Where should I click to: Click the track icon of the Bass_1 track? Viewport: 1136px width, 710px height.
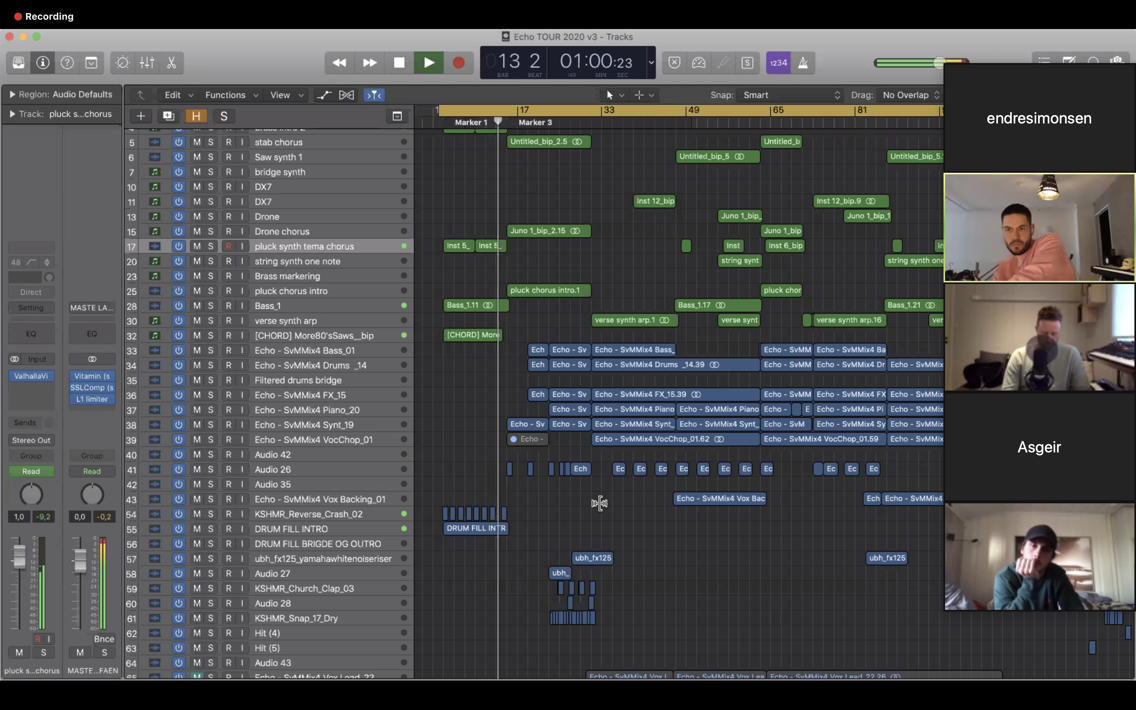pos(154,306)
